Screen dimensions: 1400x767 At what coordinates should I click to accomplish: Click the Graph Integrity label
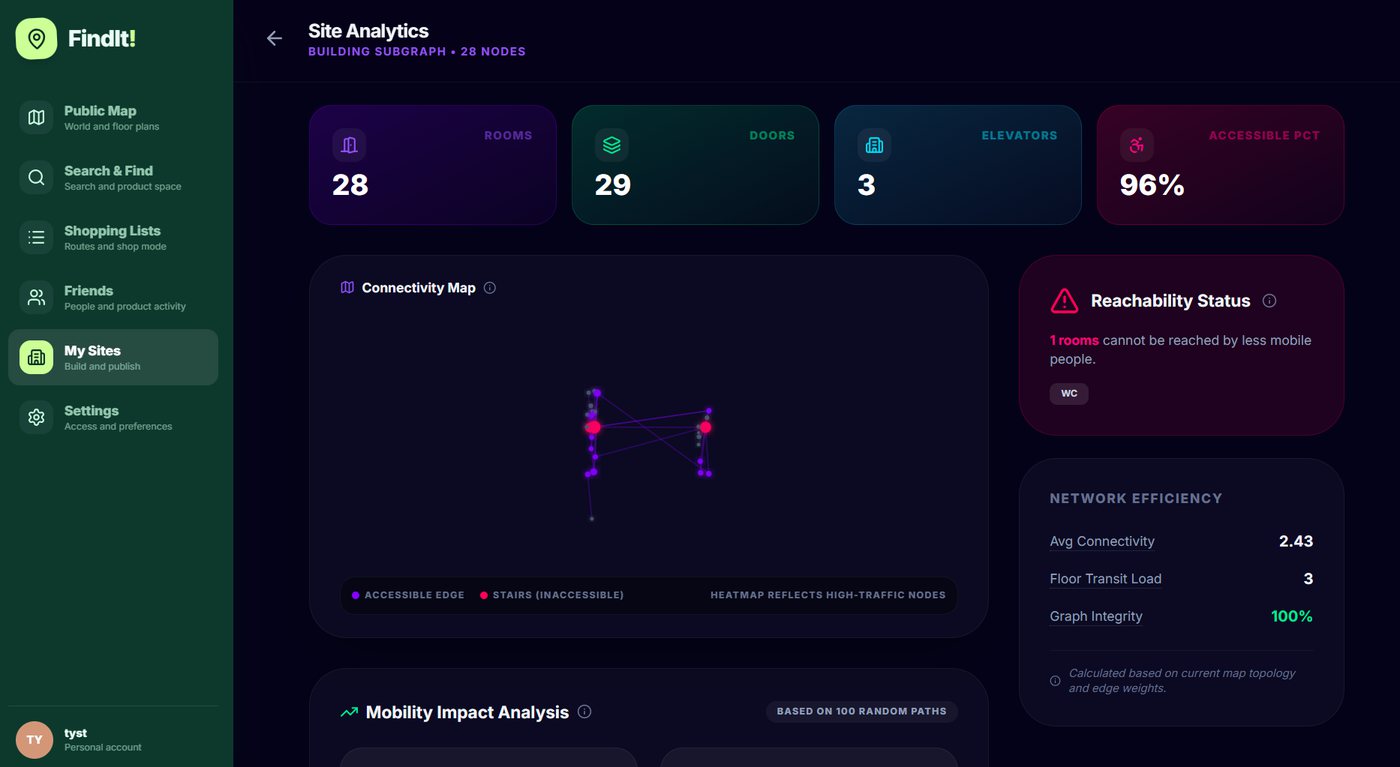coord(1096,616)
